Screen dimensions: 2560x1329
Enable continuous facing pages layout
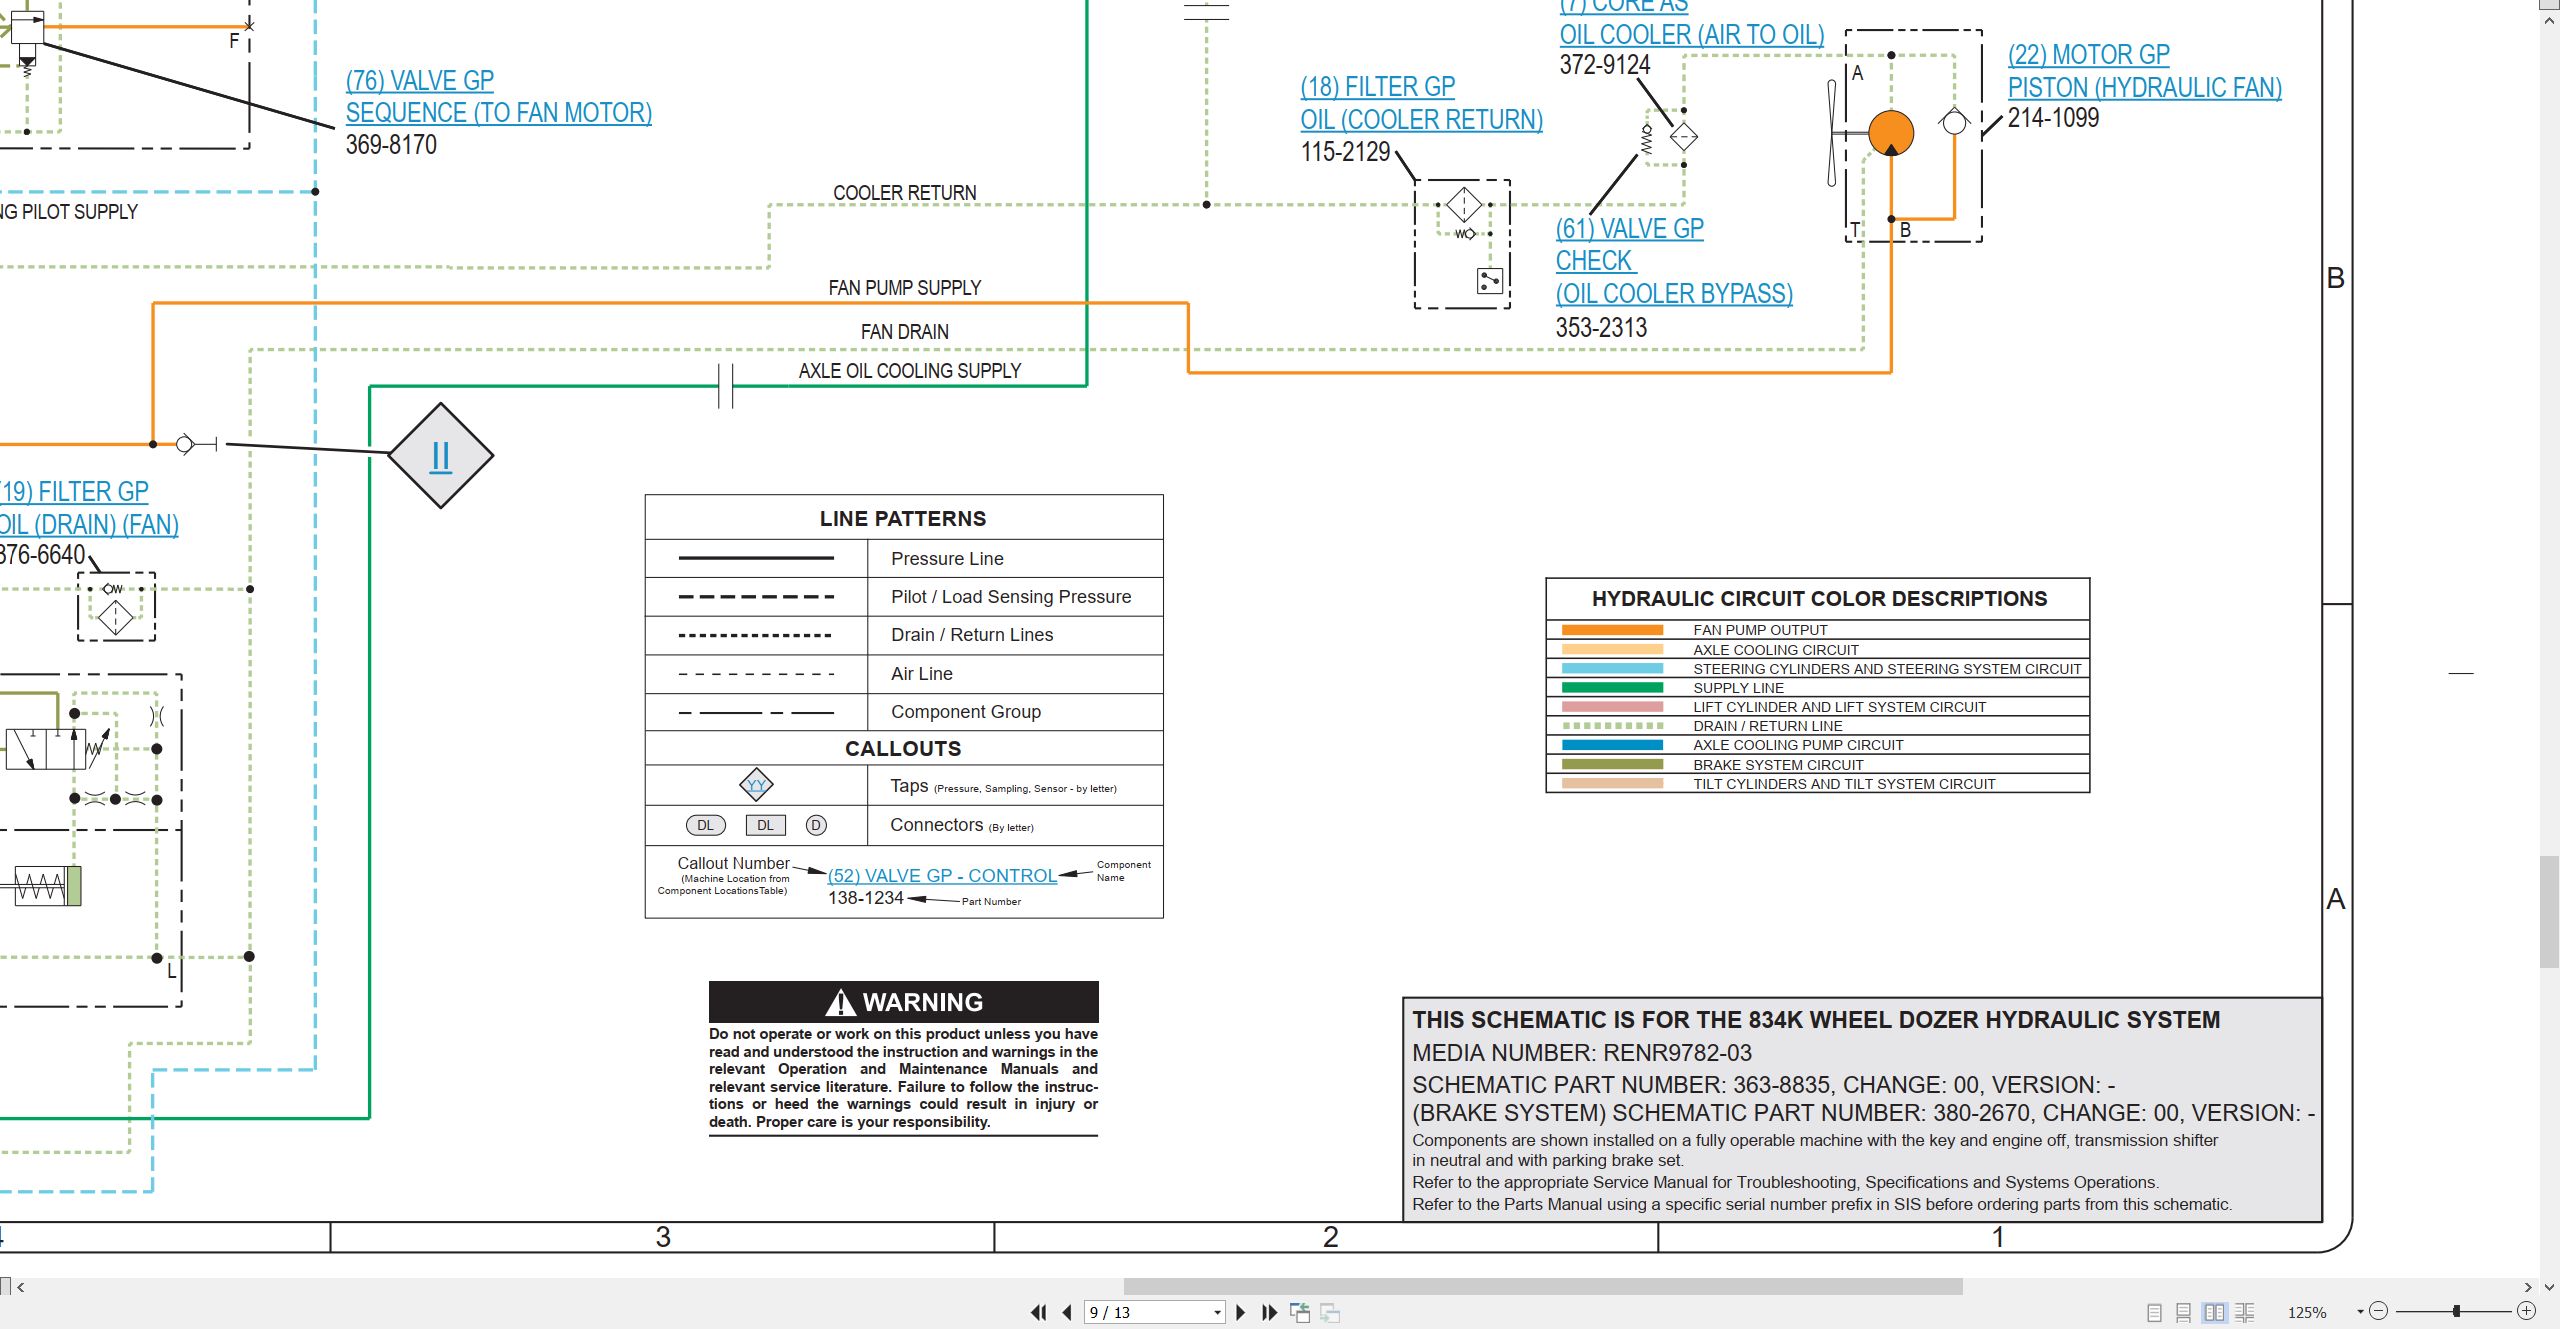coord(2245,1312)
